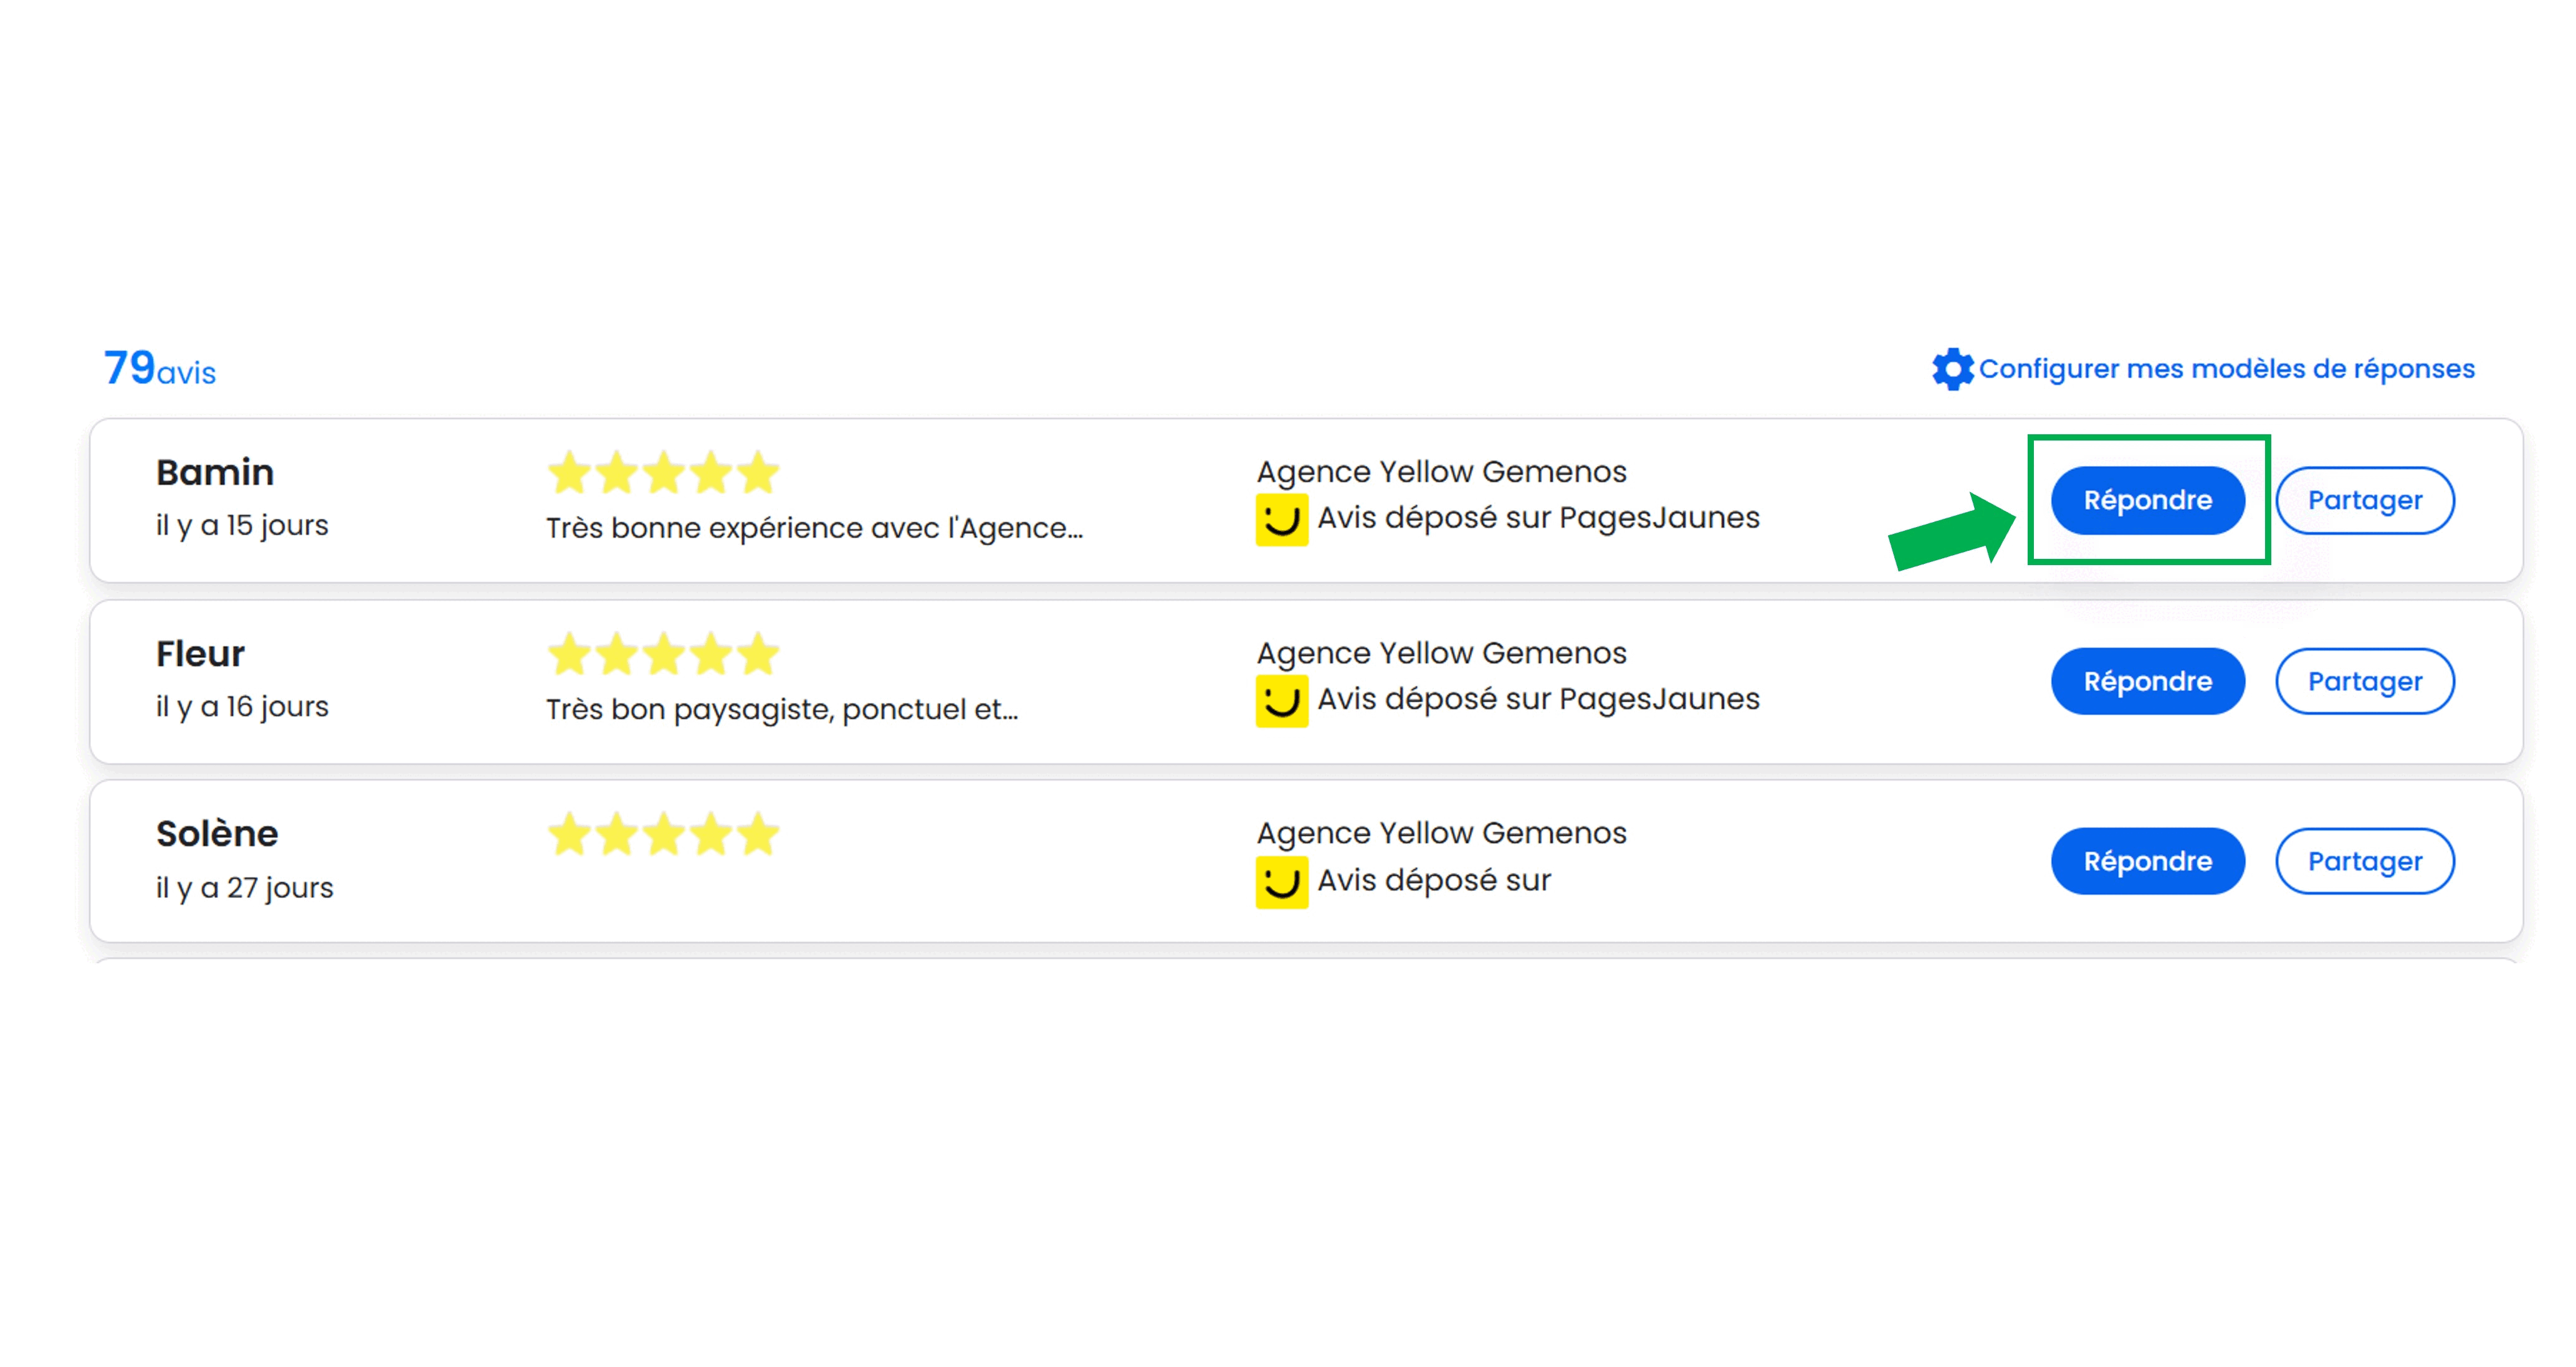The width and height of the screenshot is (2576, 1367).
Task: Open Fleur's review text 'Très bon paysagiste'
Action: 782,709
